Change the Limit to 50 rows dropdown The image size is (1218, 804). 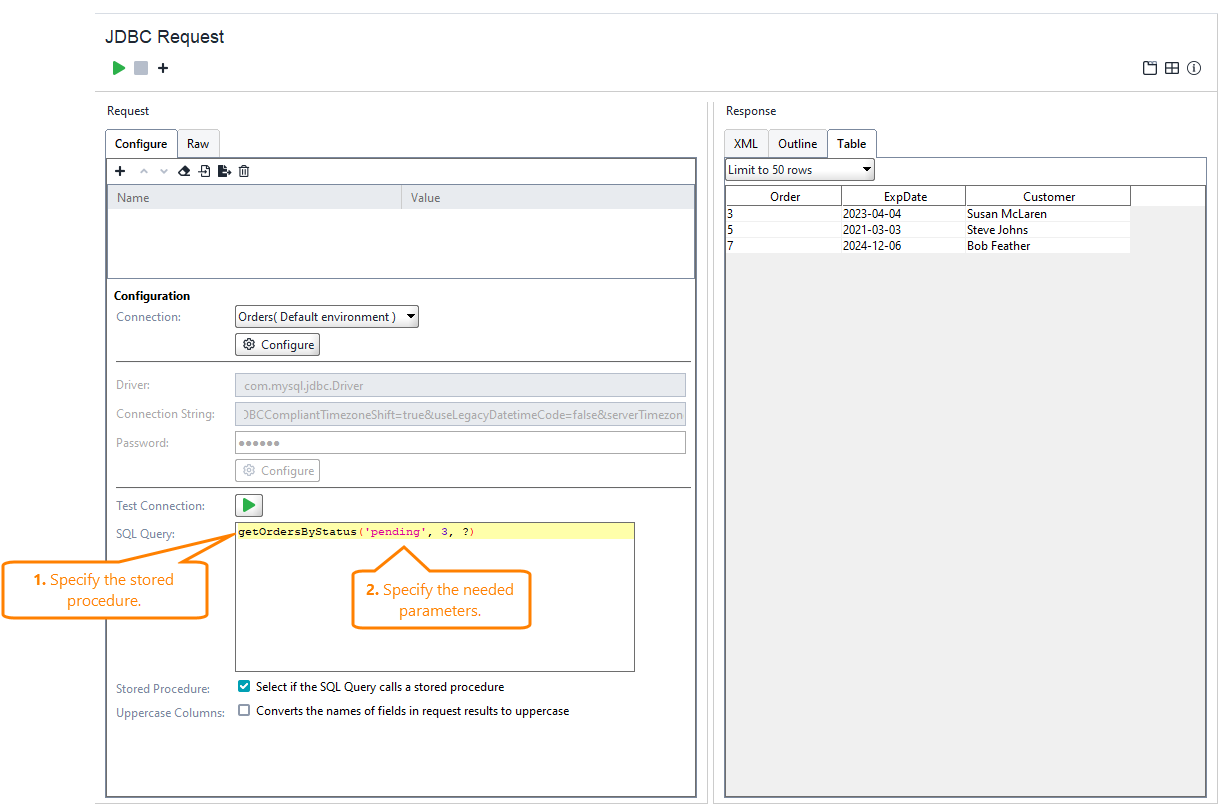point(798,169)
